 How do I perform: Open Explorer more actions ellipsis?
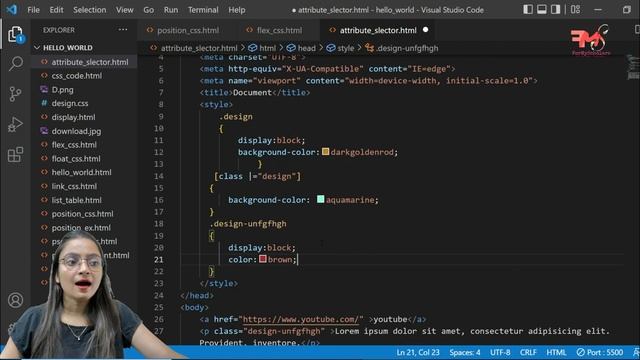click(123, 30)
